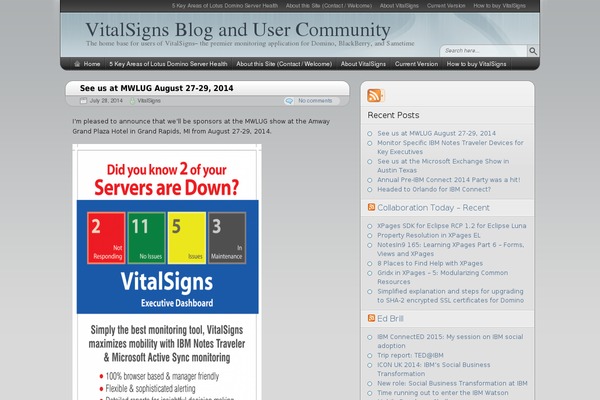600x400 pixels.
Task: Open recent post 'See us at MWLUG August 27-29, 2014'
Action: click(436, 133)
